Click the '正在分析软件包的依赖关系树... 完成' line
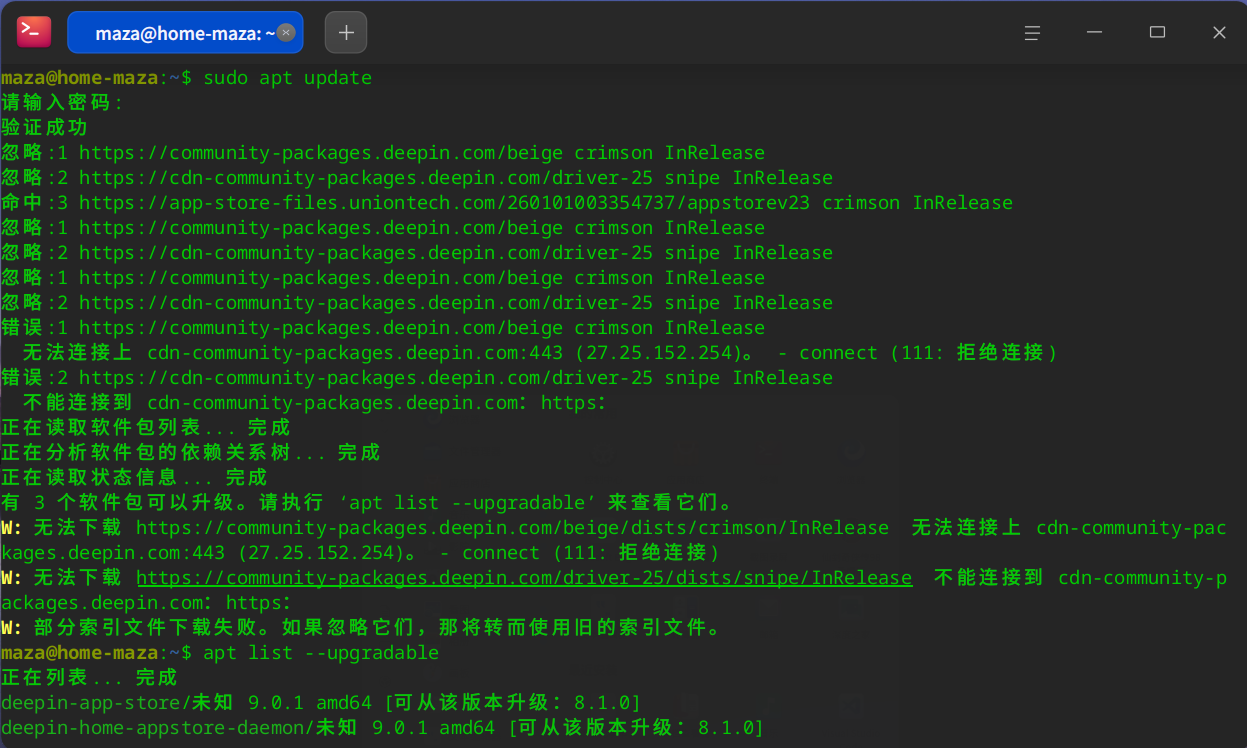The height and width of the screenshot is (748, 1247). pyautogui.click(x=191, y=453)
